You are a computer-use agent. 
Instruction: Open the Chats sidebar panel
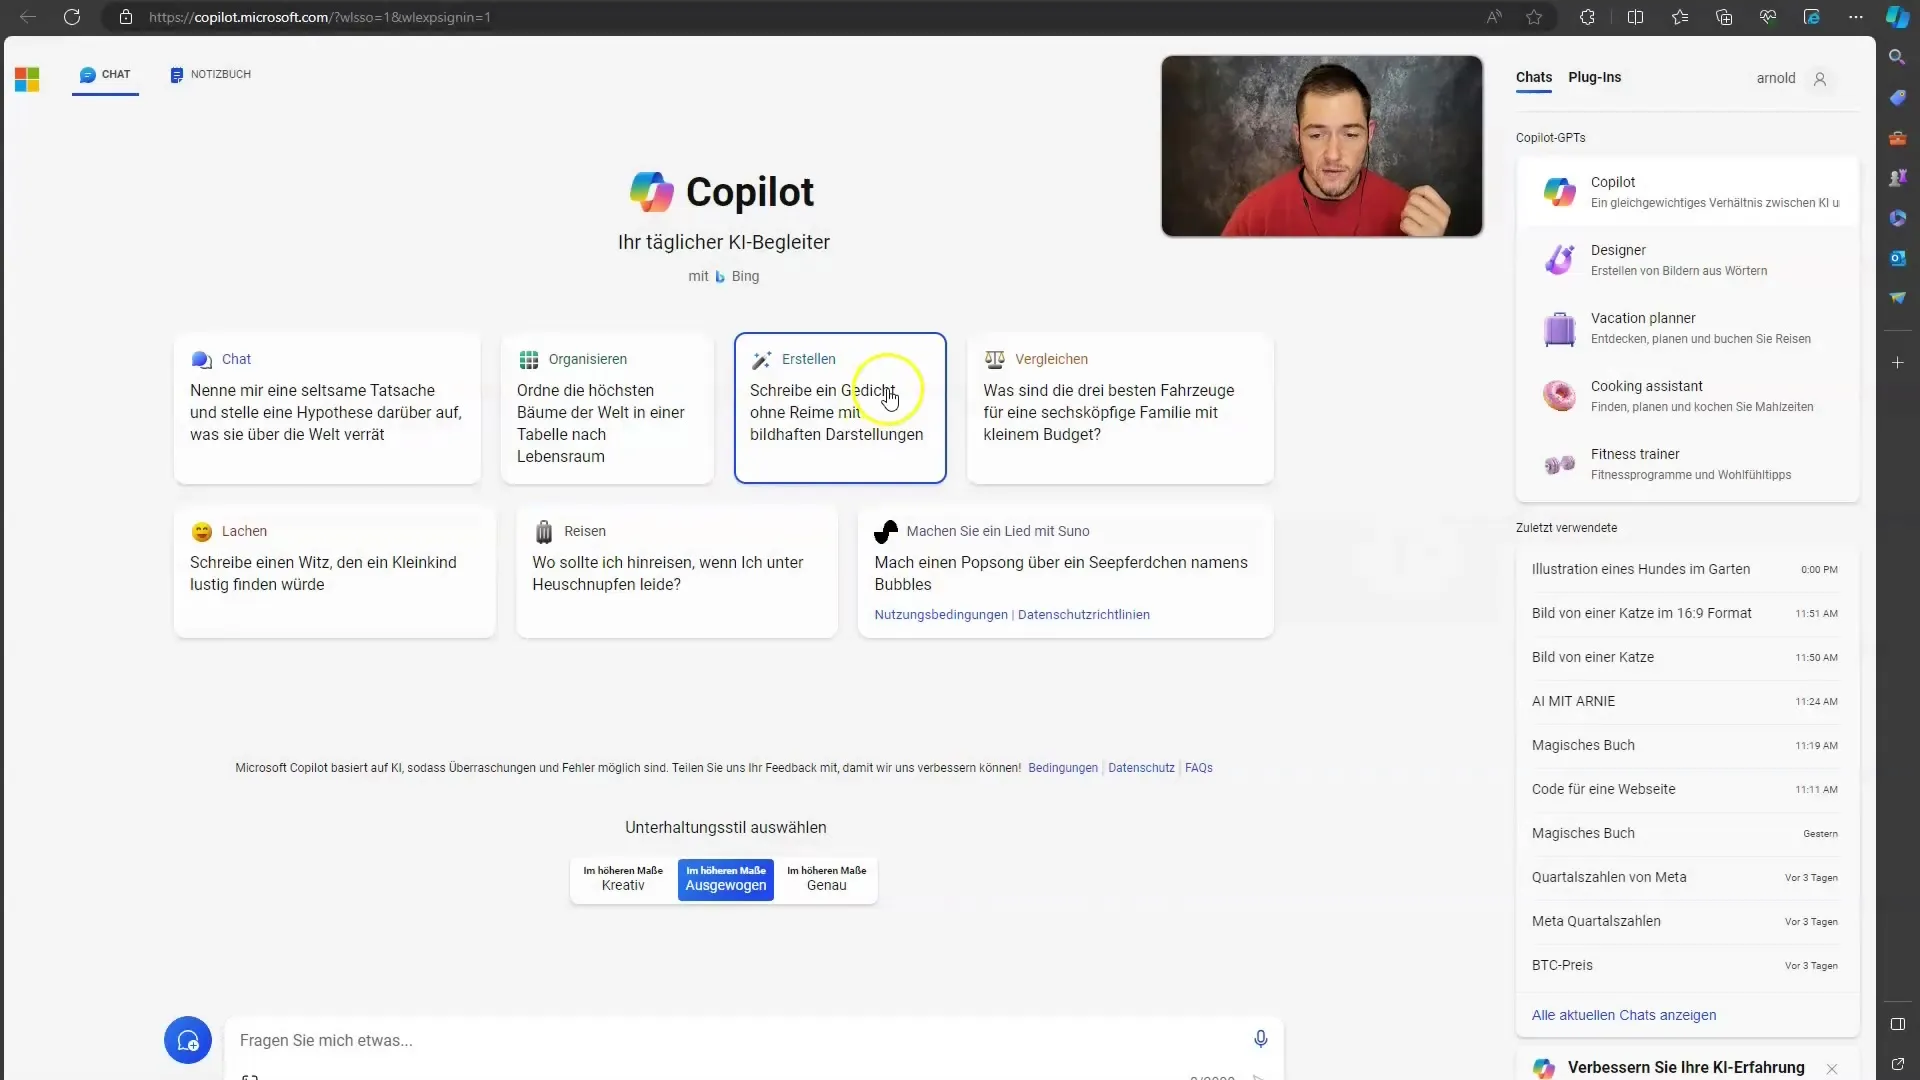pyautogui.click(x=1534, y=76)
